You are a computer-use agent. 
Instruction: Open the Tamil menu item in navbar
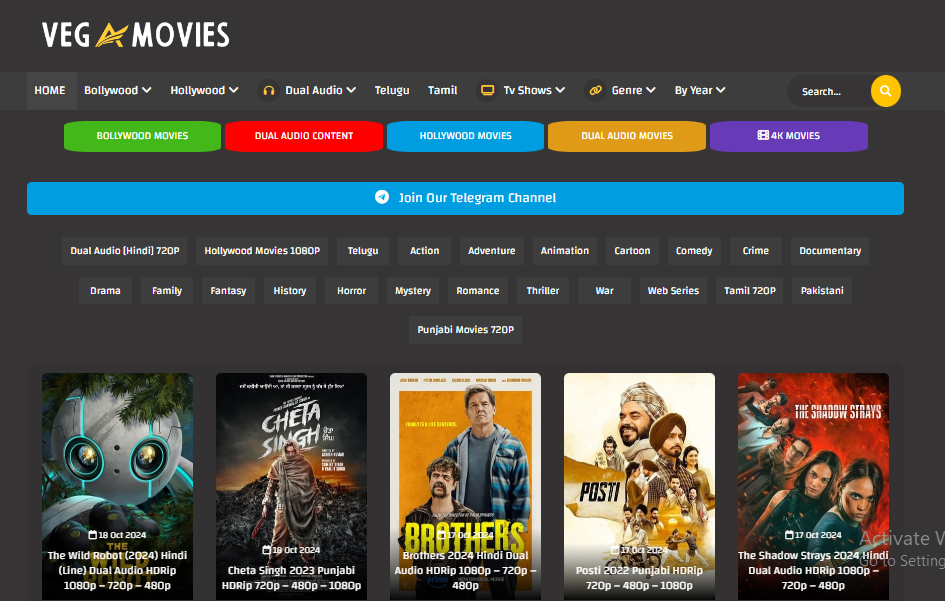[442, 90]
